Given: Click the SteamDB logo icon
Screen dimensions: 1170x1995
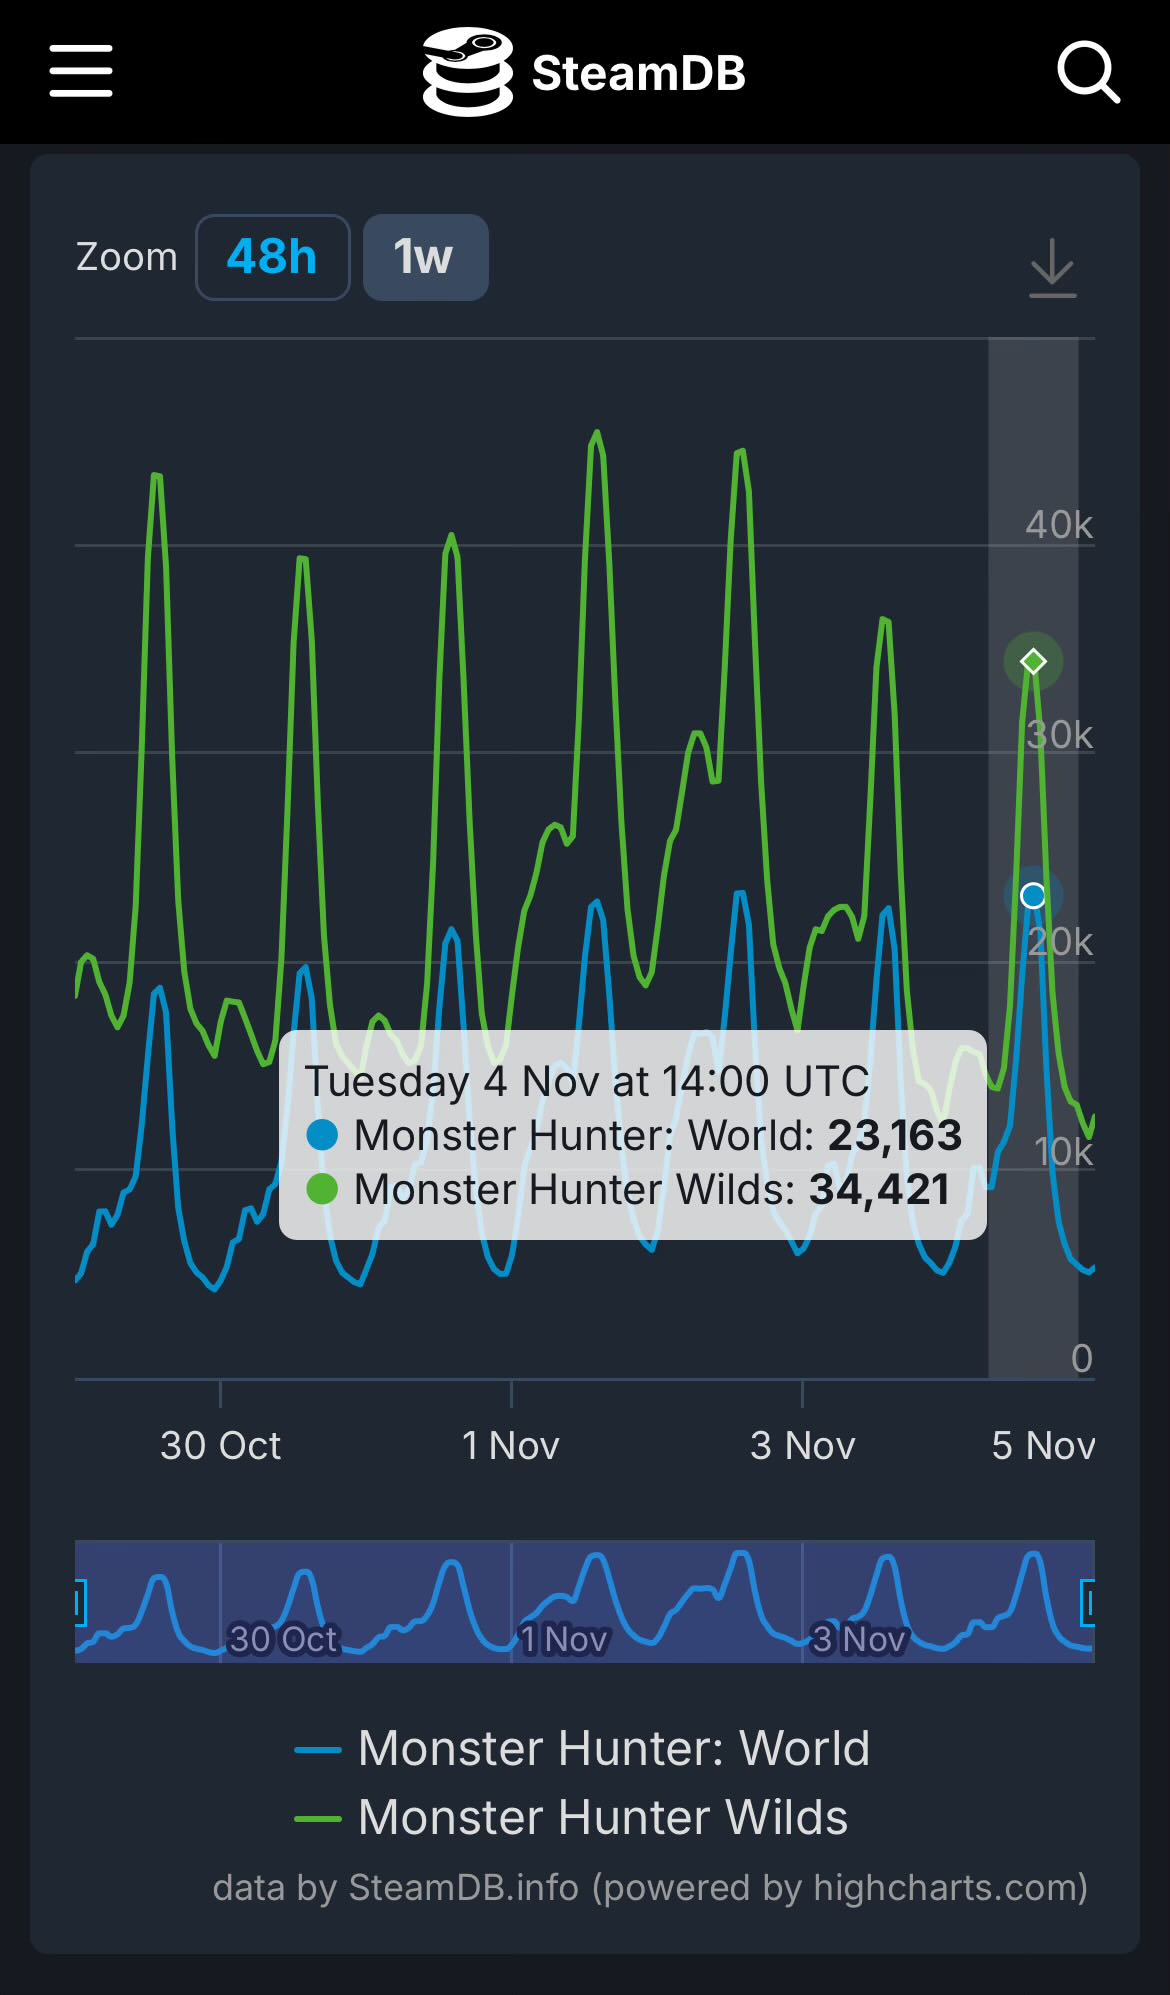Looking at the screenshot, I should (x=467, y=72).
